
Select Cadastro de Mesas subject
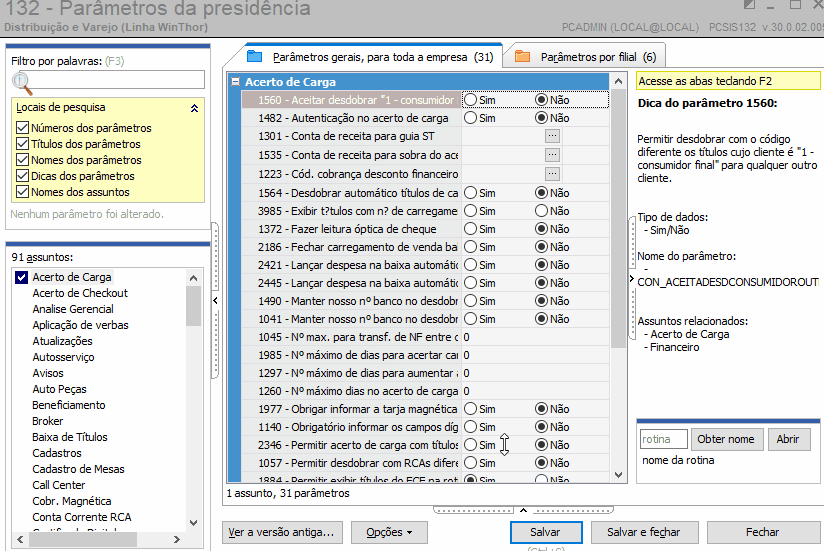(x=78, y=469)
